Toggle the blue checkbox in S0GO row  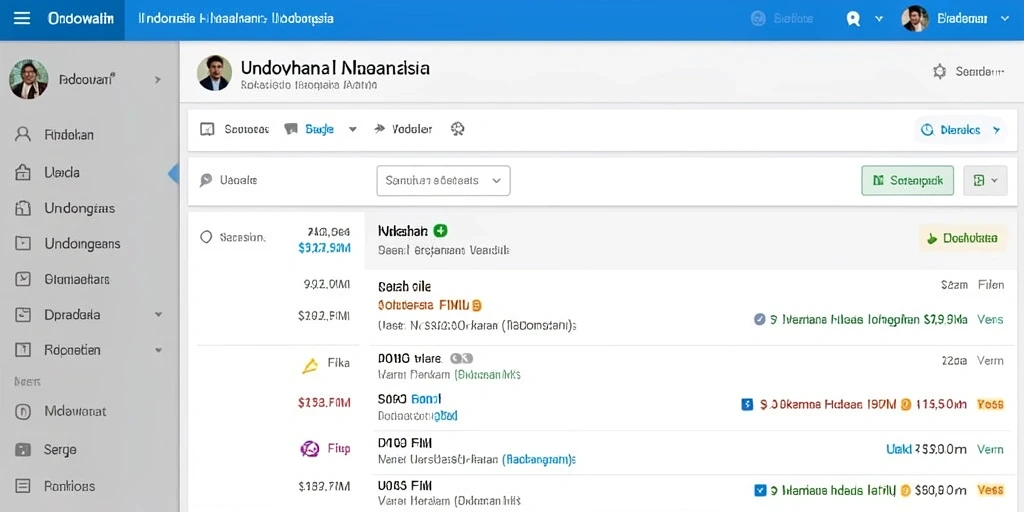tap(748, 405)
